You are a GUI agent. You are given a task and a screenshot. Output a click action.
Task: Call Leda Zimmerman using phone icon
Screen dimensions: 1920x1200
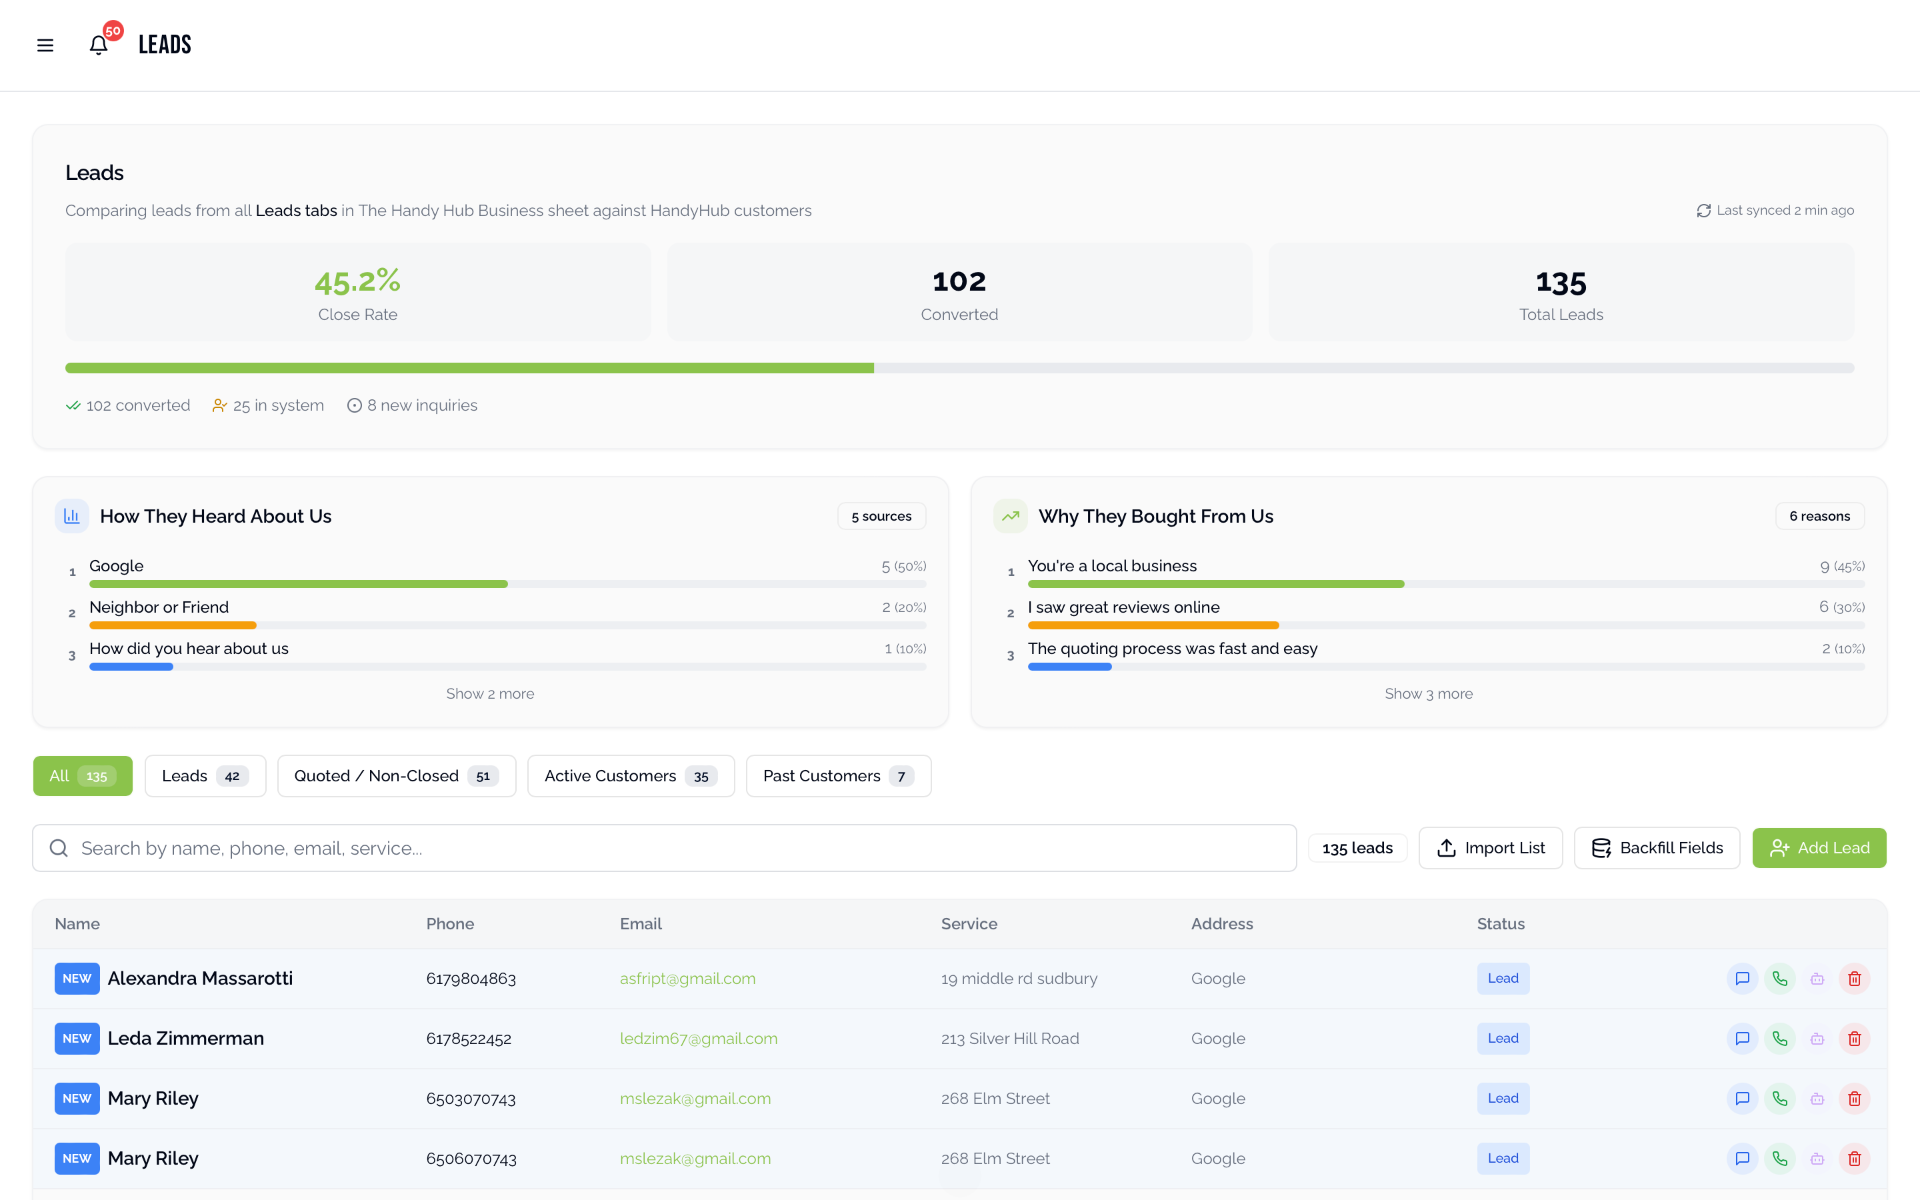[1780, 1039]
